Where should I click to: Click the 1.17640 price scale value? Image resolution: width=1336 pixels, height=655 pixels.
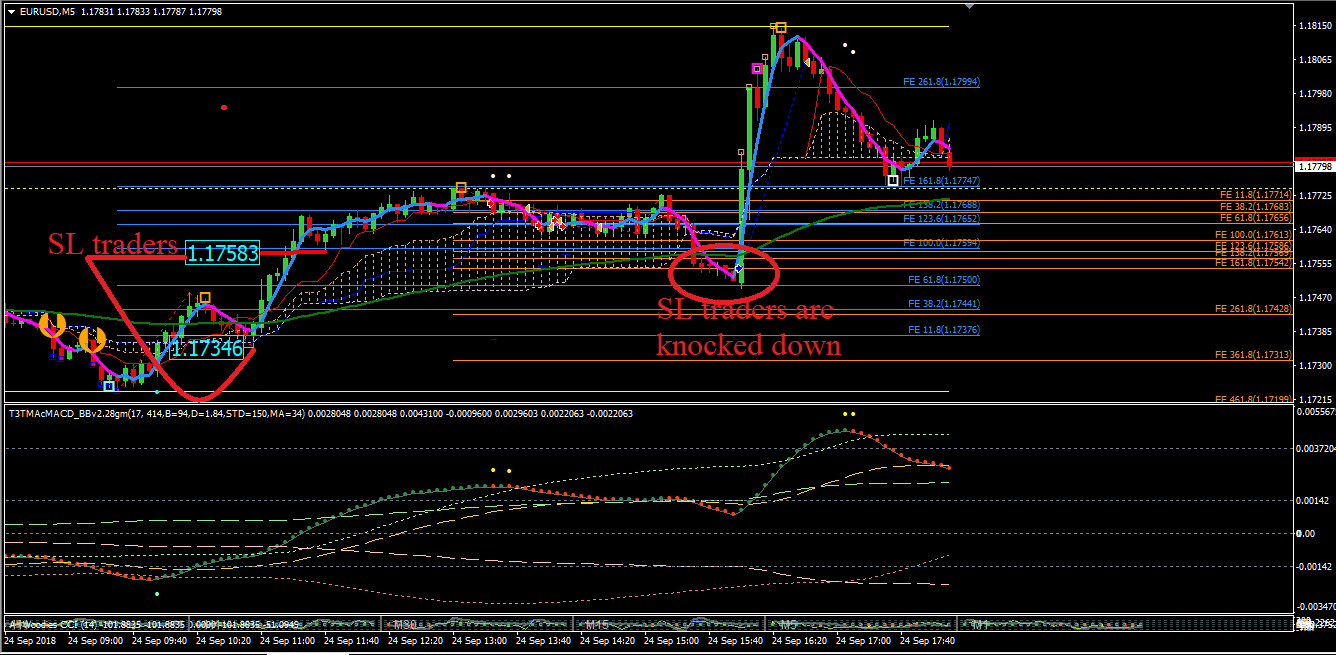1314,230
